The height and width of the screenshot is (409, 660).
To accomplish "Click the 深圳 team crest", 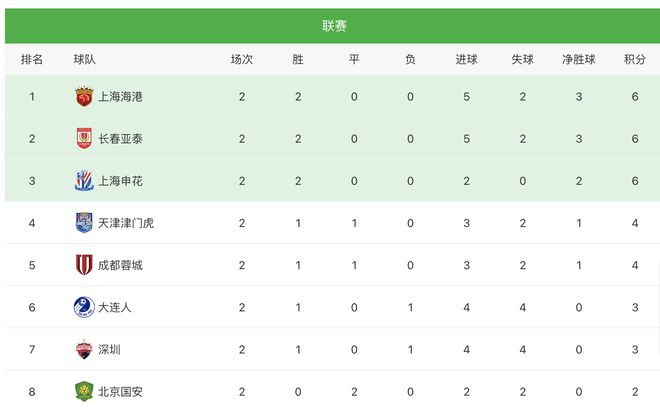I will (84, 350).
